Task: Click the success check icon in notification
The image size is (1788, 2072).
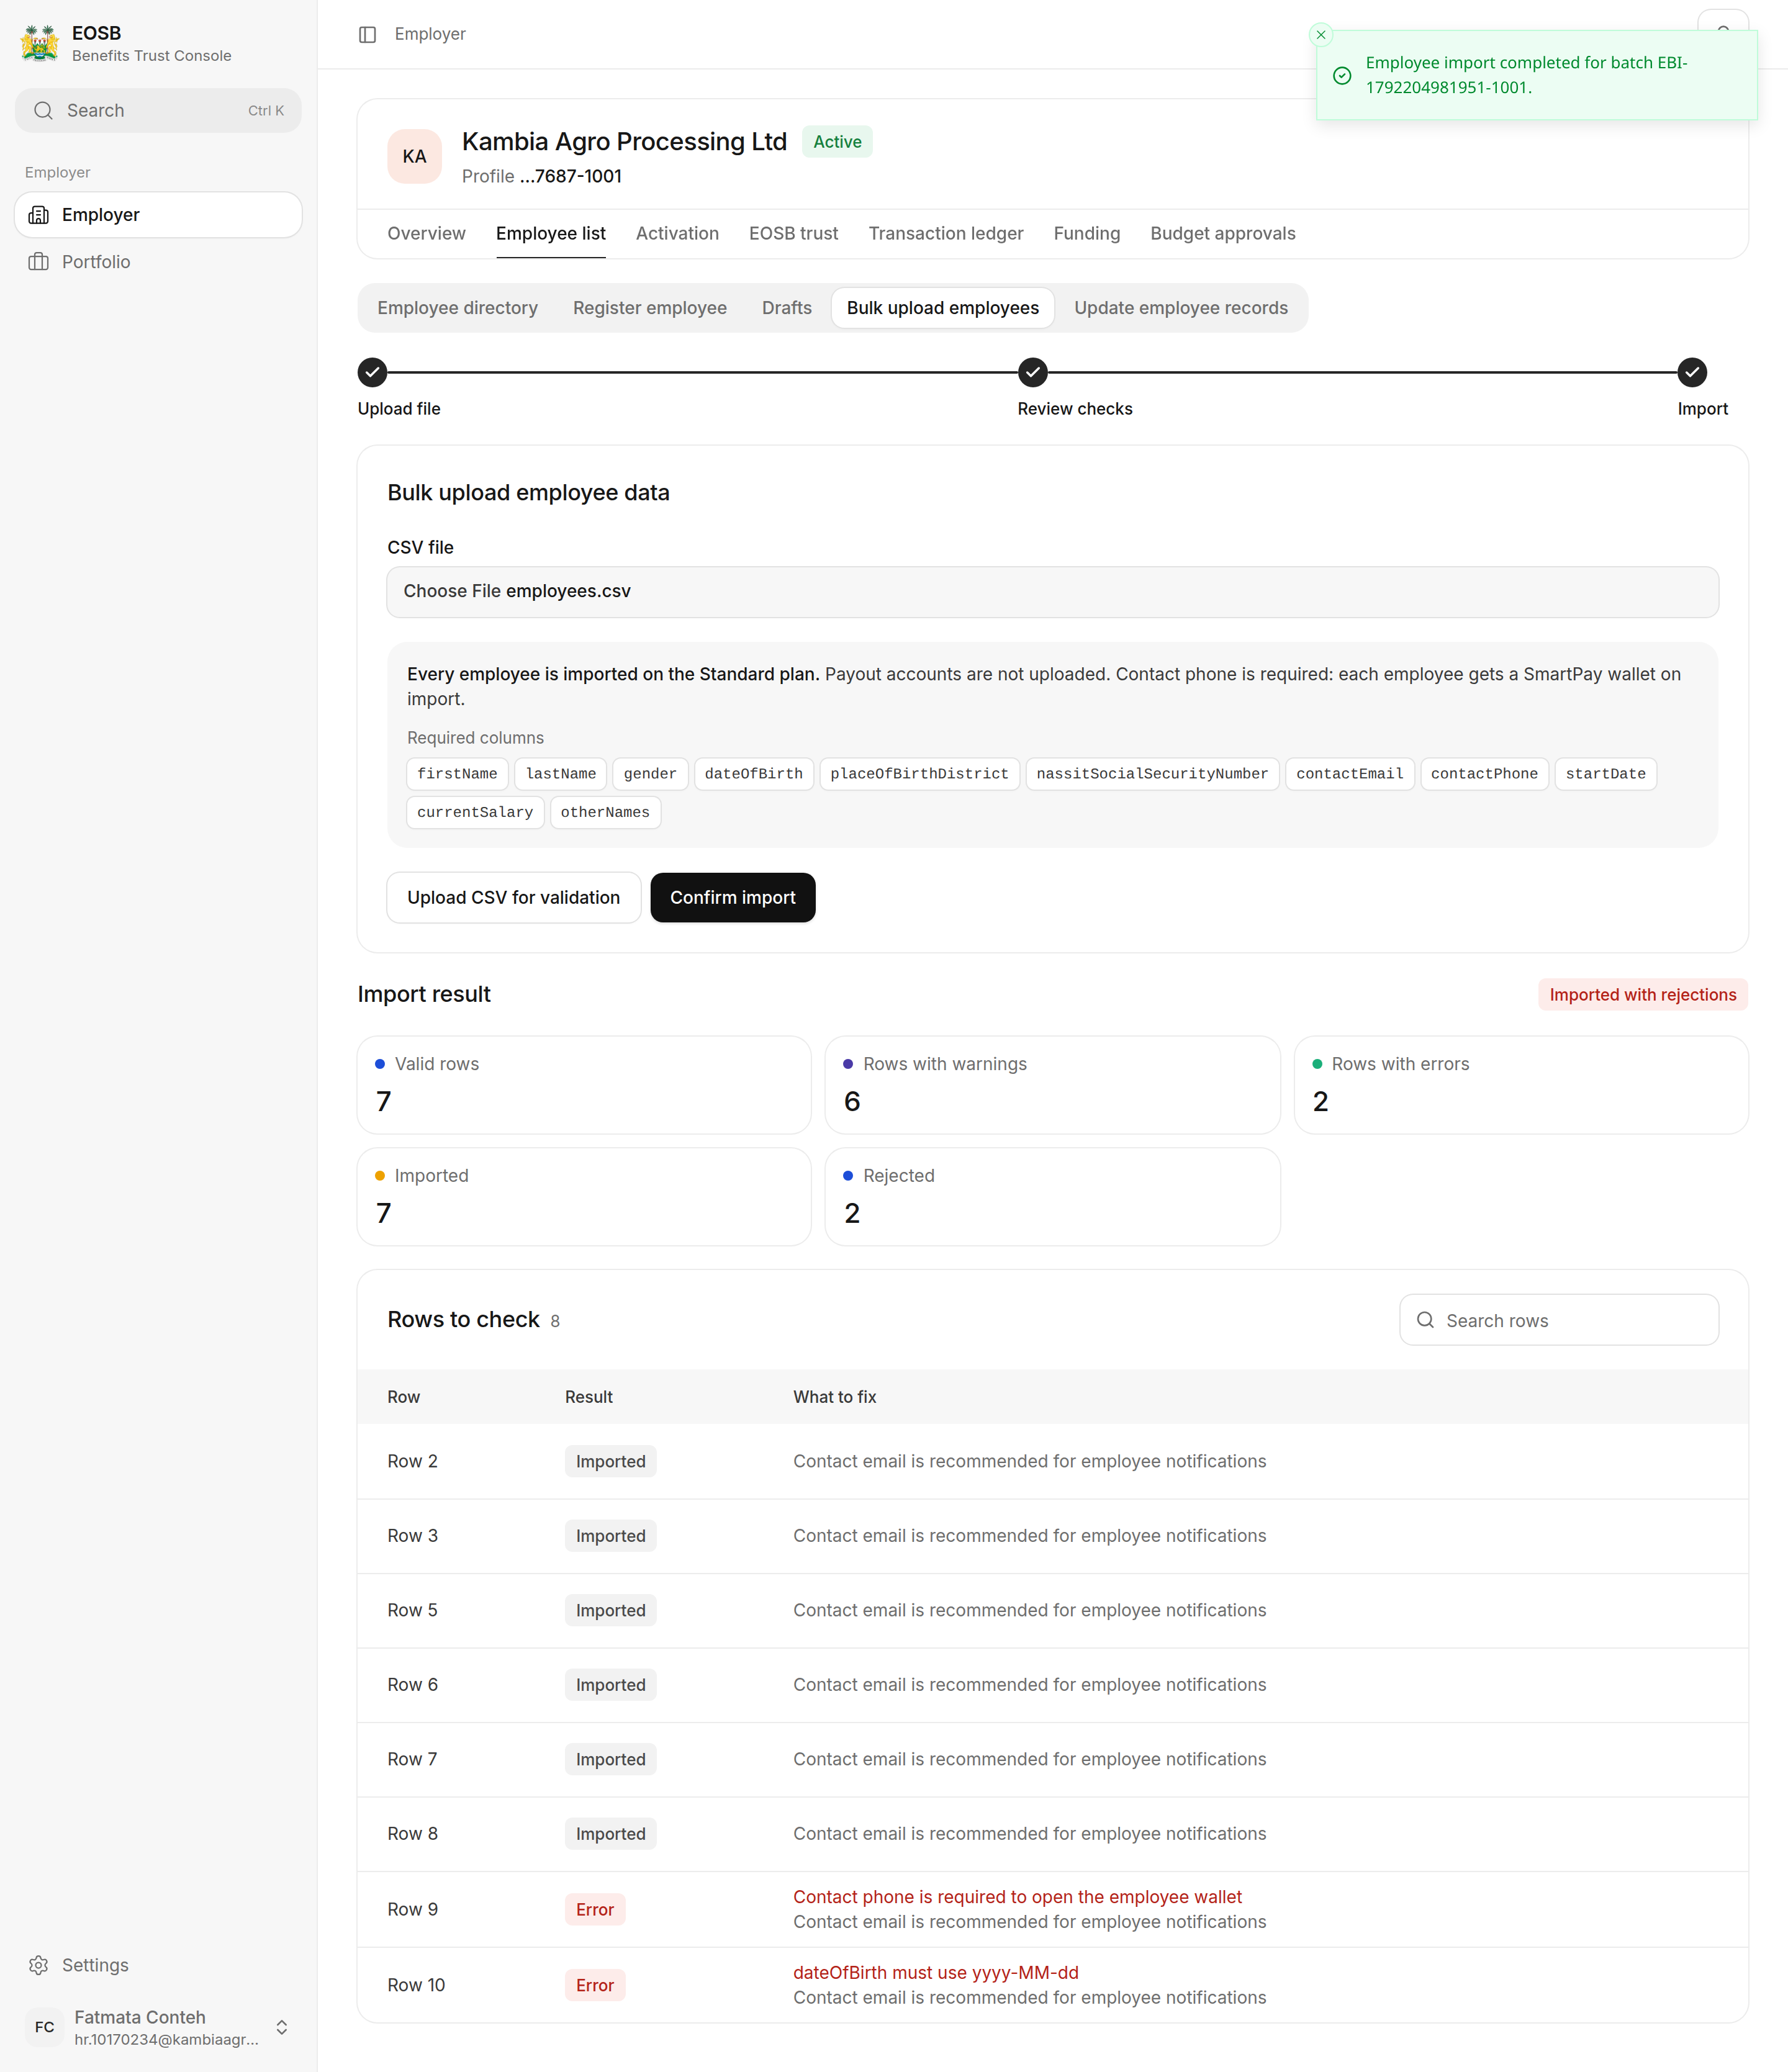Action: 1342,76
